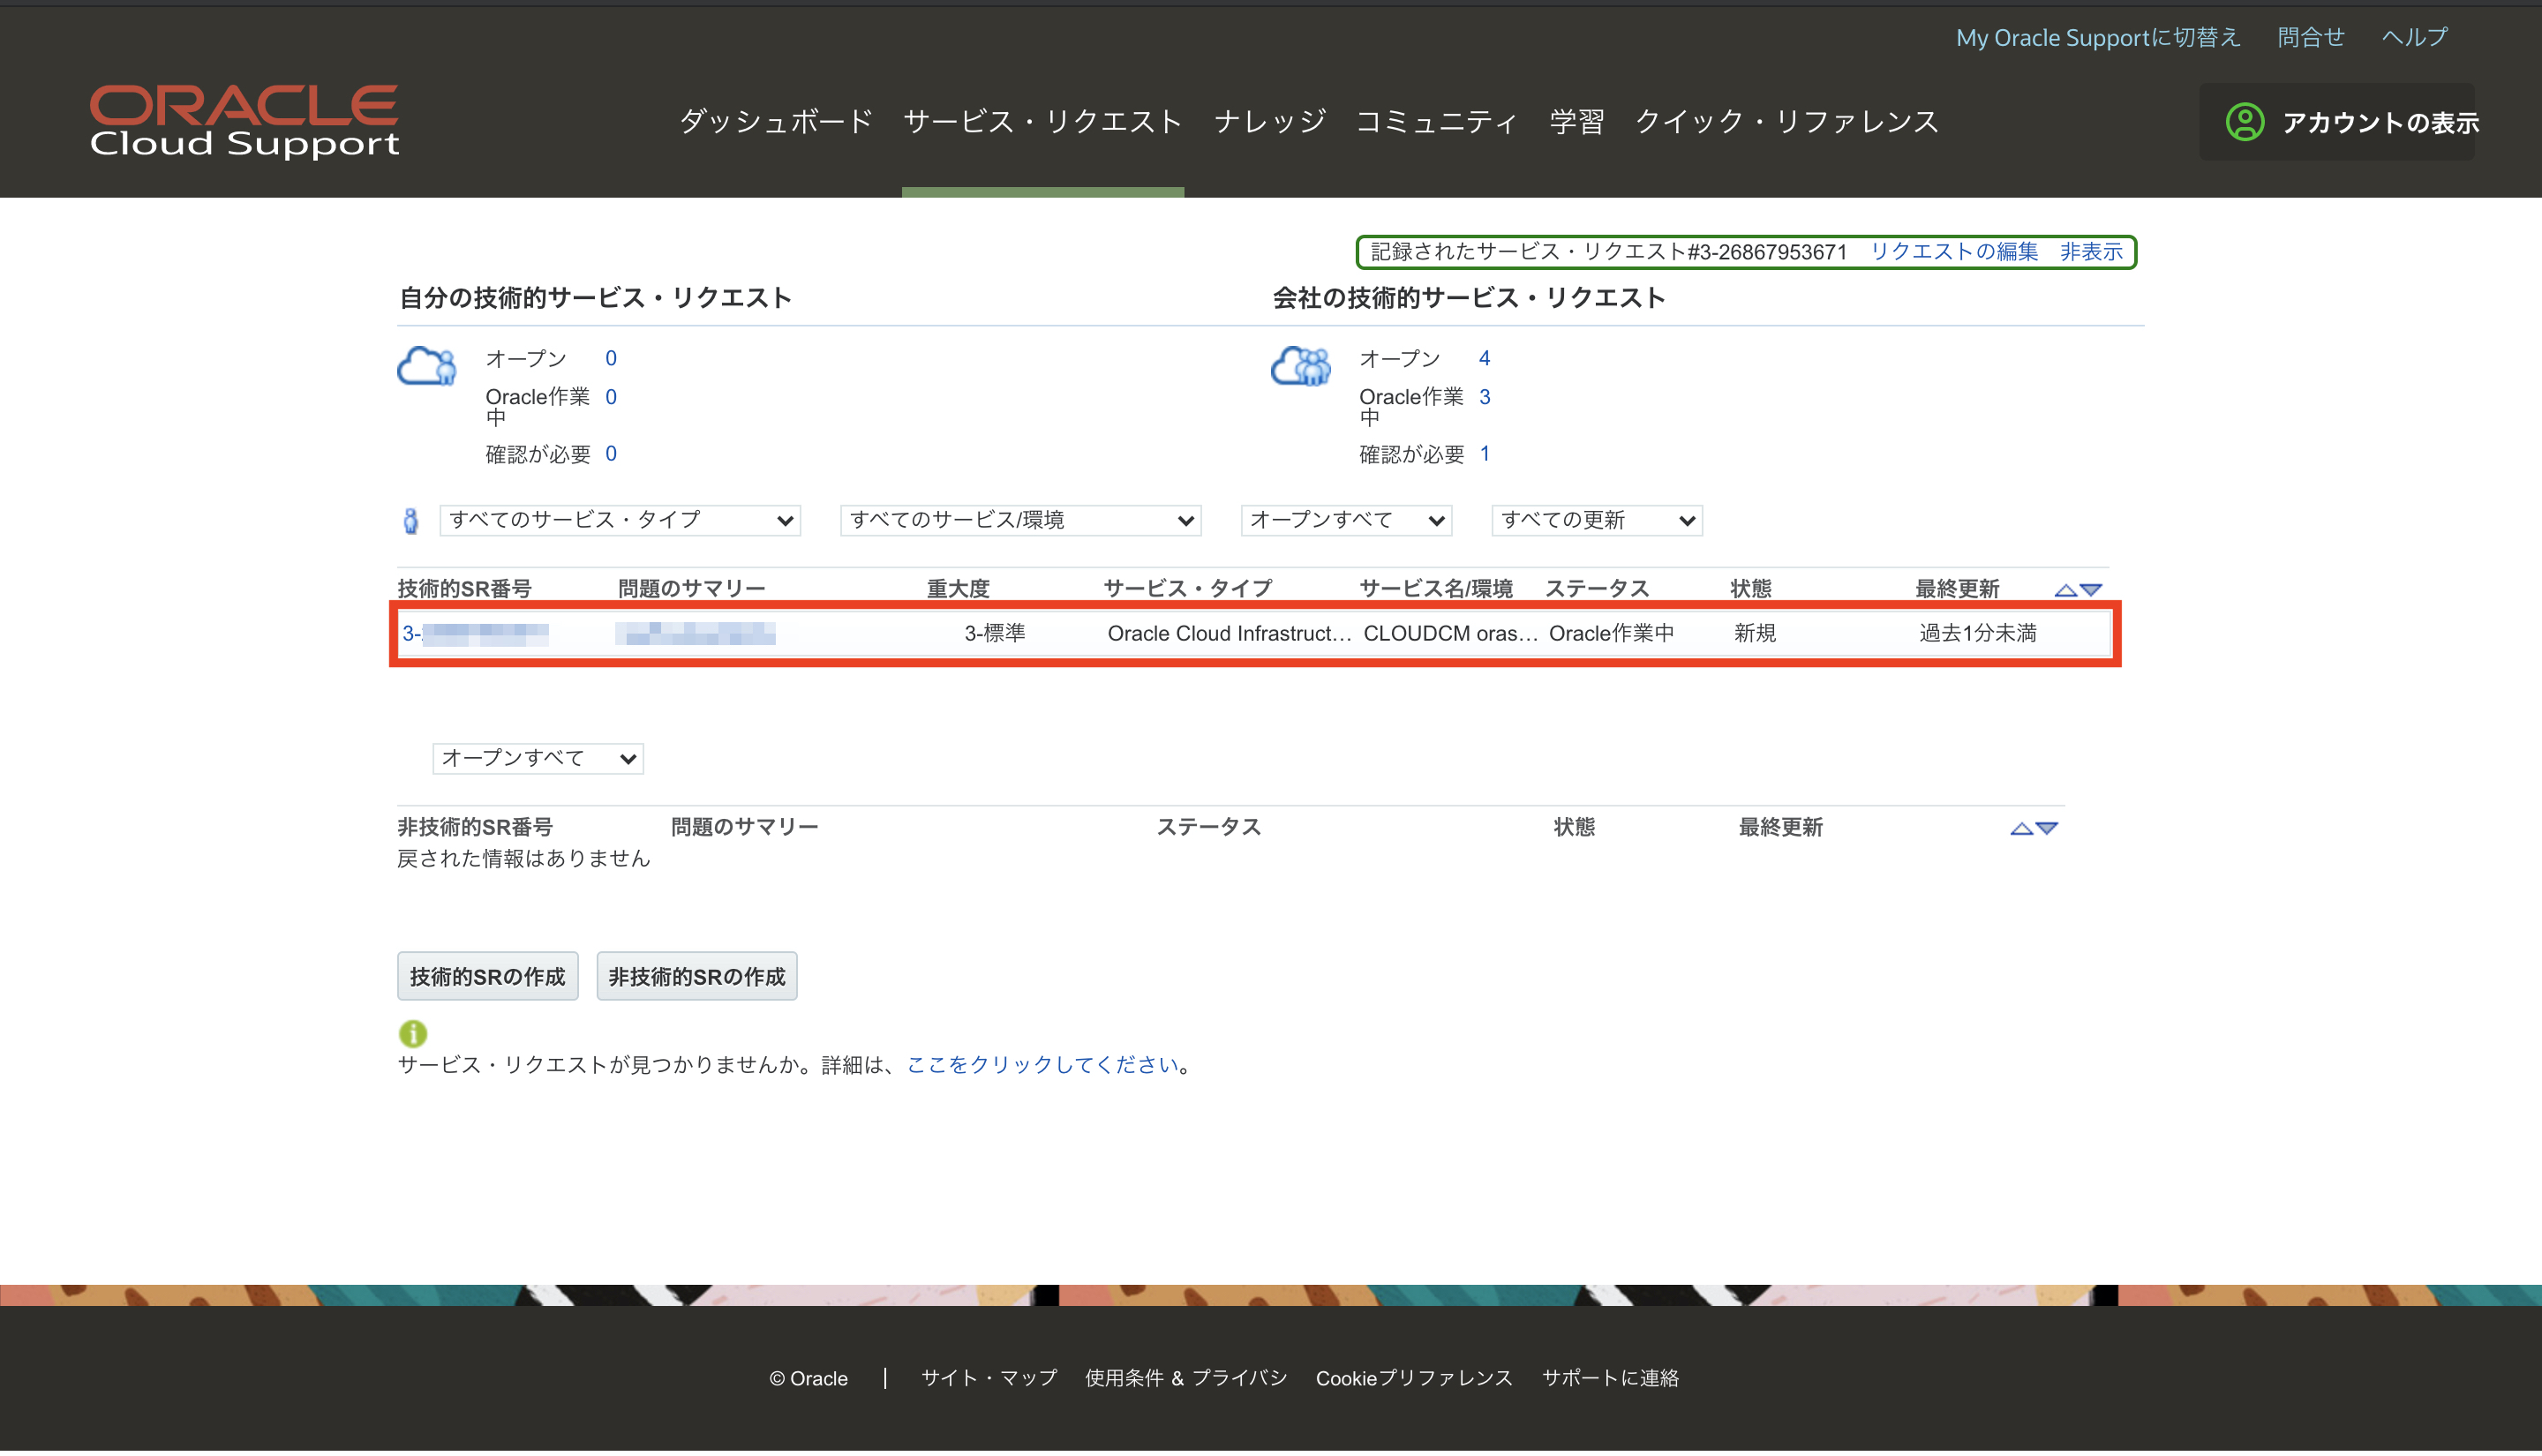Switch to the ナレッジ tab
Viewport: 2542px width, 1456px height.
(1270, 121)
